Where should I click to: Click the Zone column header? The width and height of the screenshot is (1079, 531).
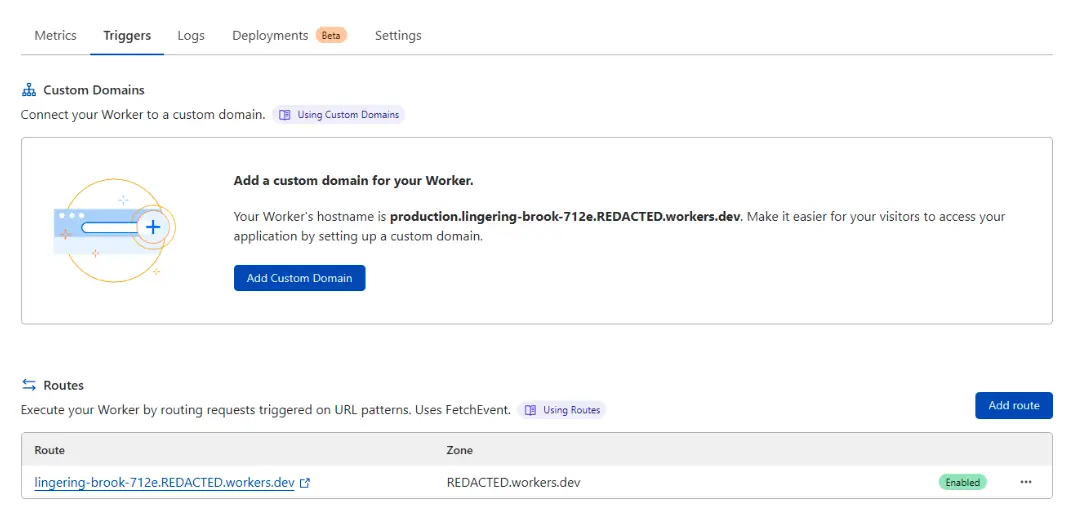pyautogui.click(x=459, y=450)
